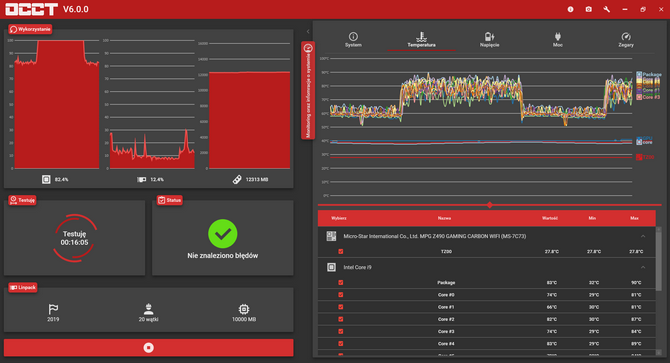Click the T200 legend marker on the graph
The width and height of the screenshot is (670, 363).
pyautogui.click(x=639, y=157)
